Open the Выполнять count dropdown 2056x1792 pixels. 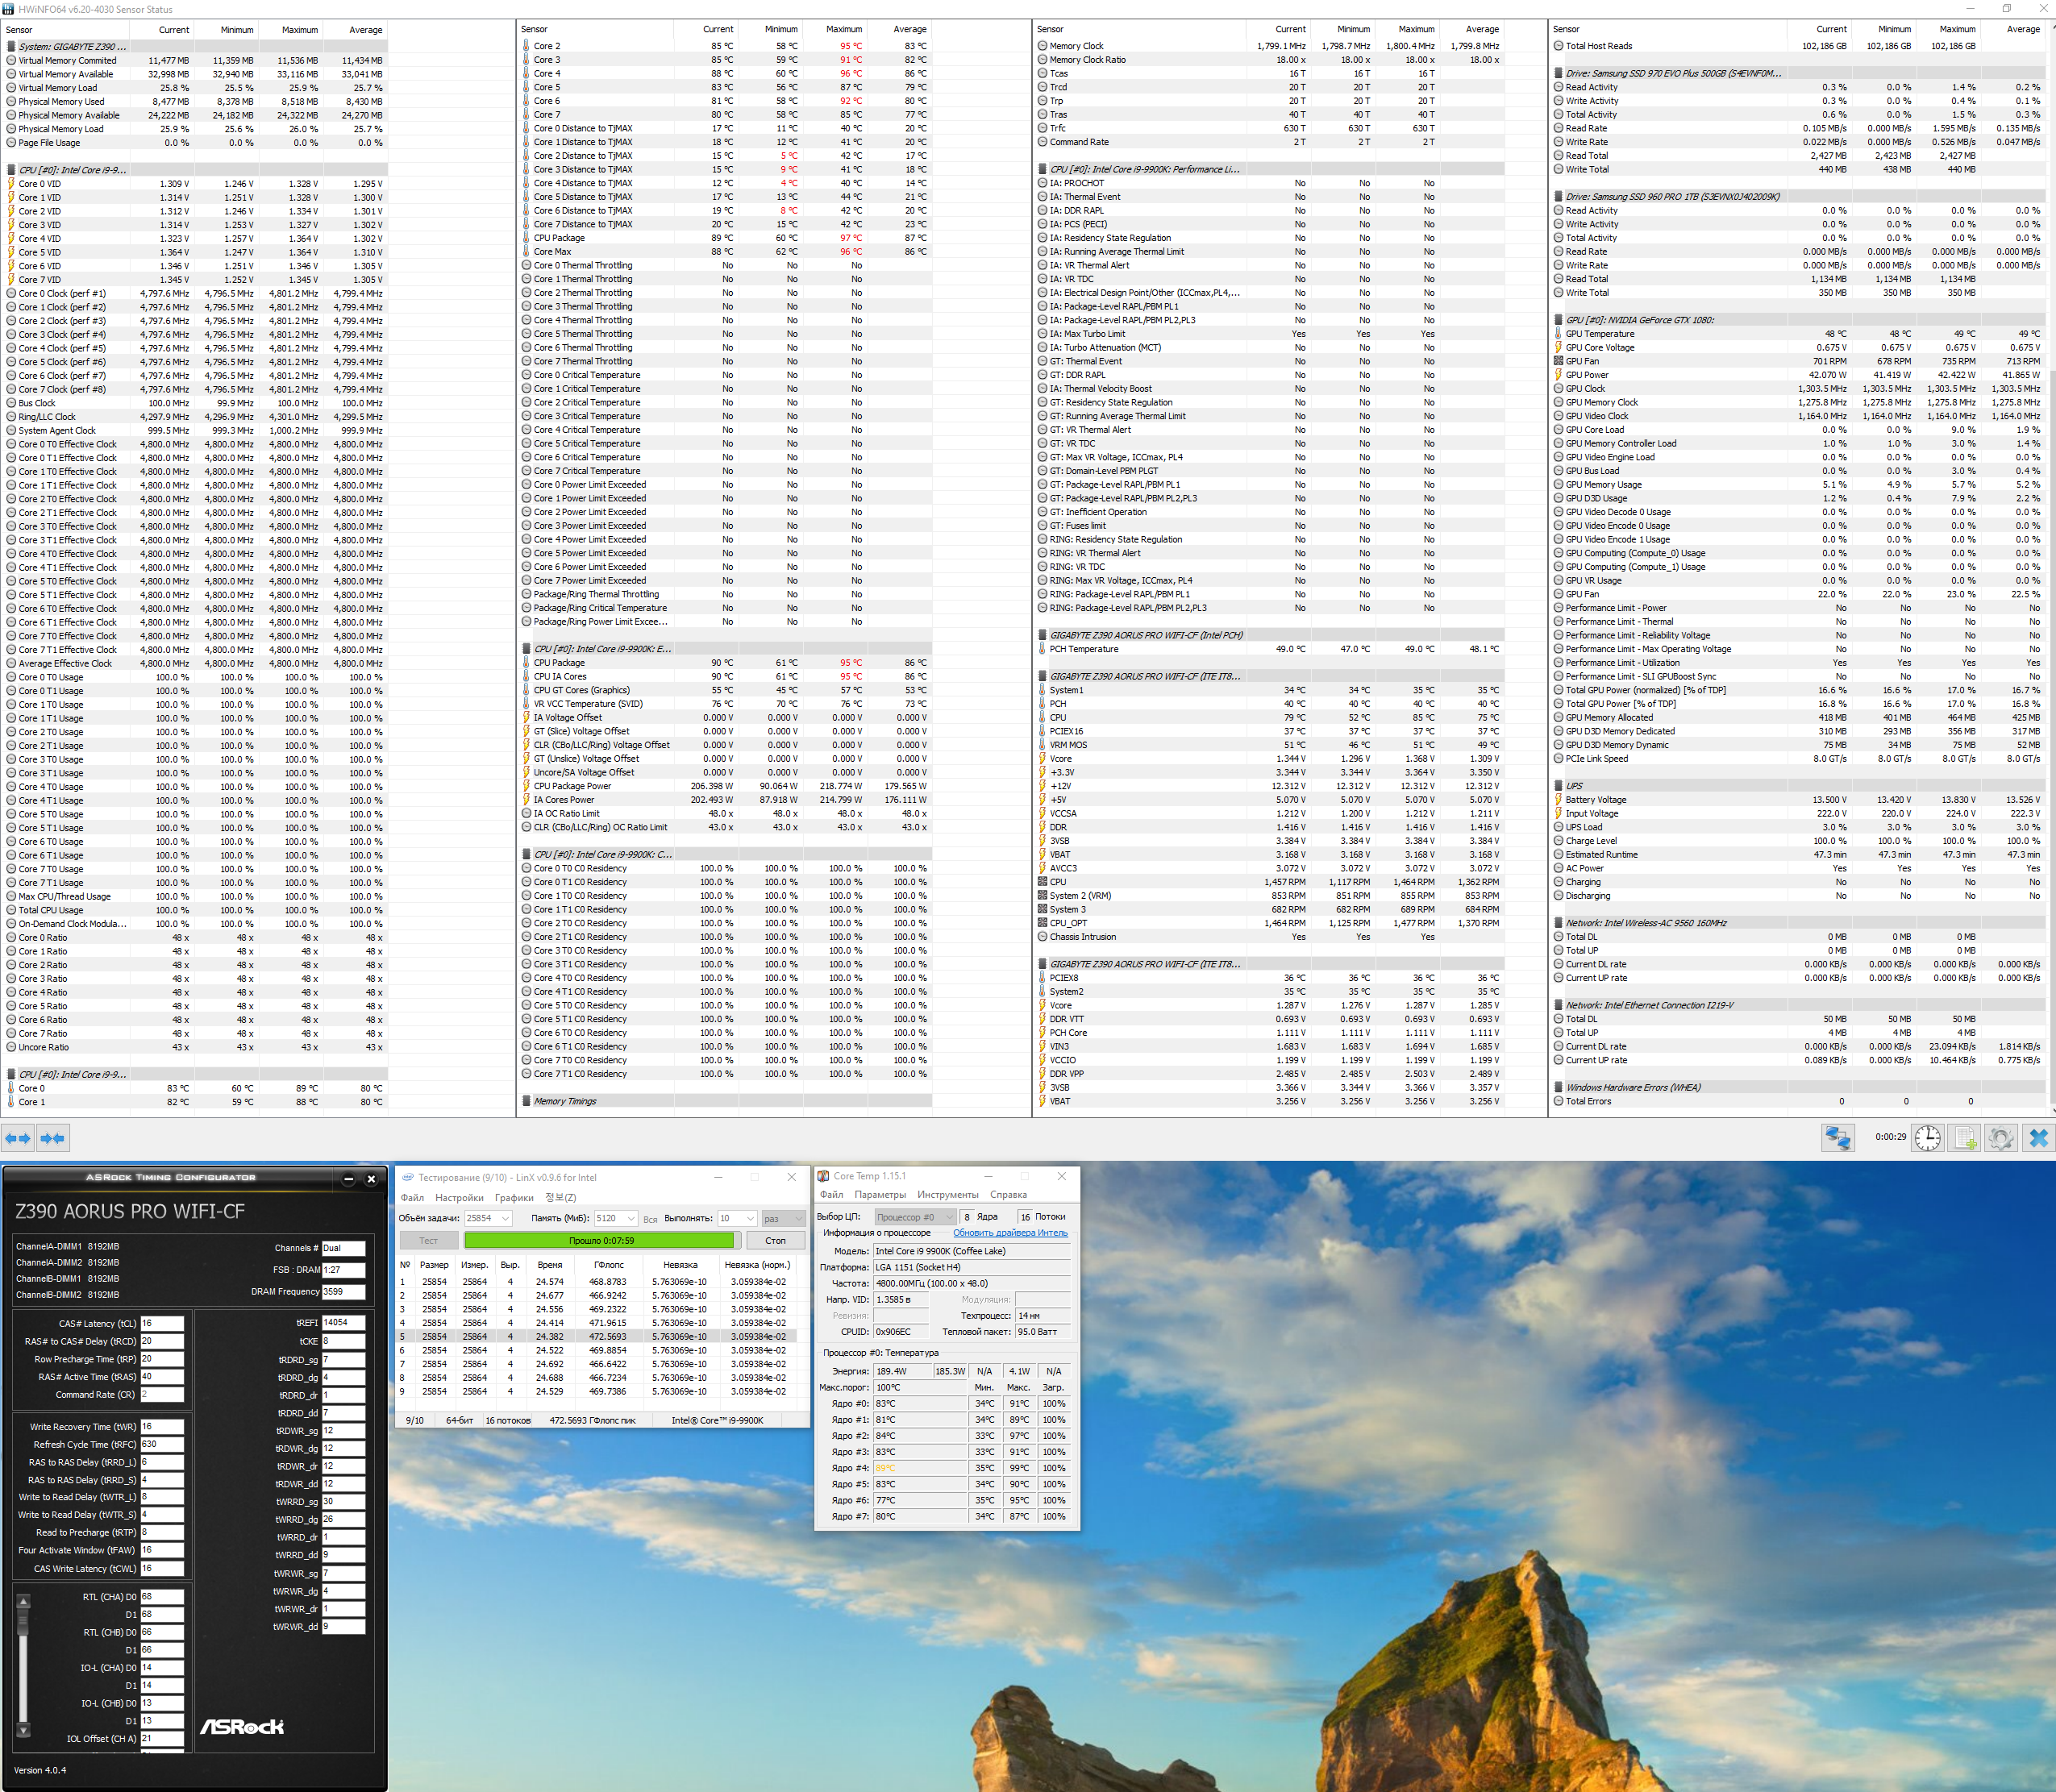click(750, 1218)
